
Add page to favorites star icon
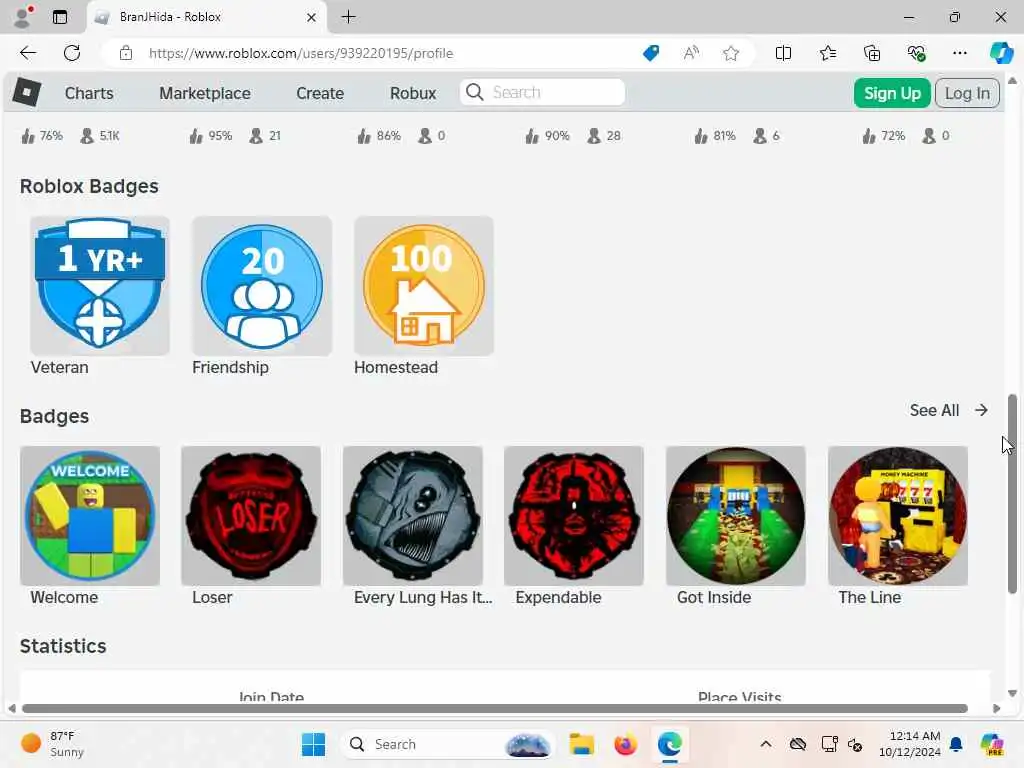pyautogui.click(x=731, y=53)
